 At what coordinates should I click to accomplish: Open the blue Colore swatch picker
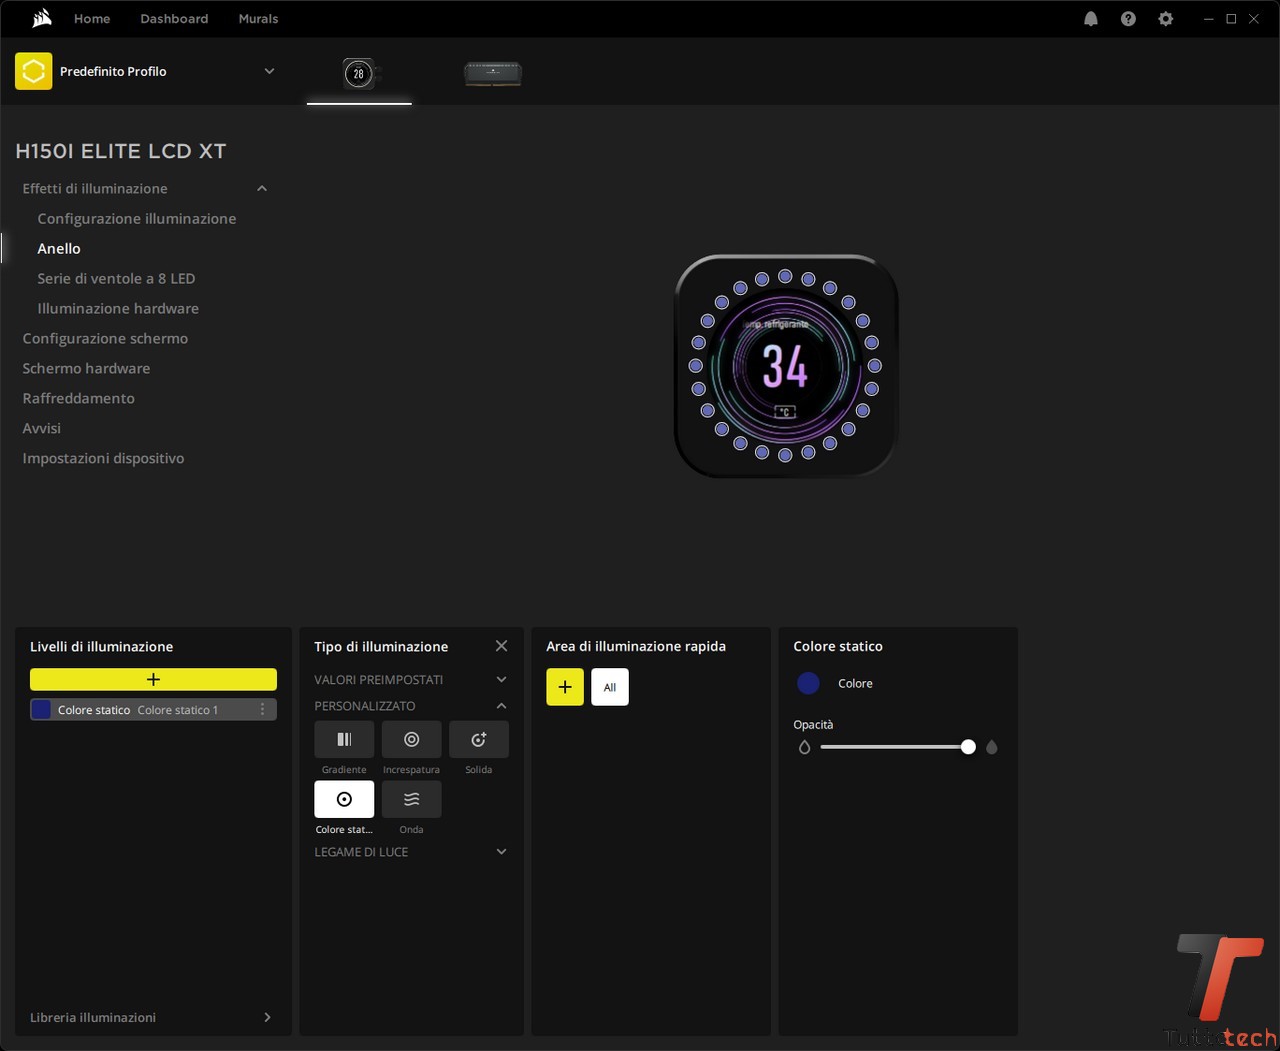(808, 683)
